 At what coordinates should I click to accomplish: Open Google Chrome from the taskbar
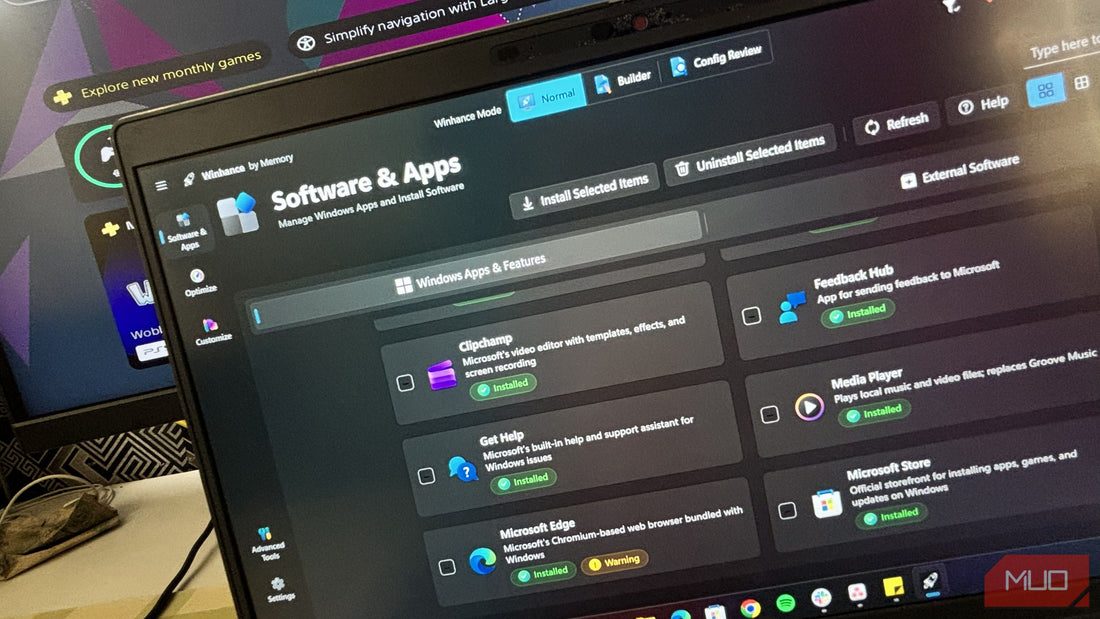click(x=750, y=608)
